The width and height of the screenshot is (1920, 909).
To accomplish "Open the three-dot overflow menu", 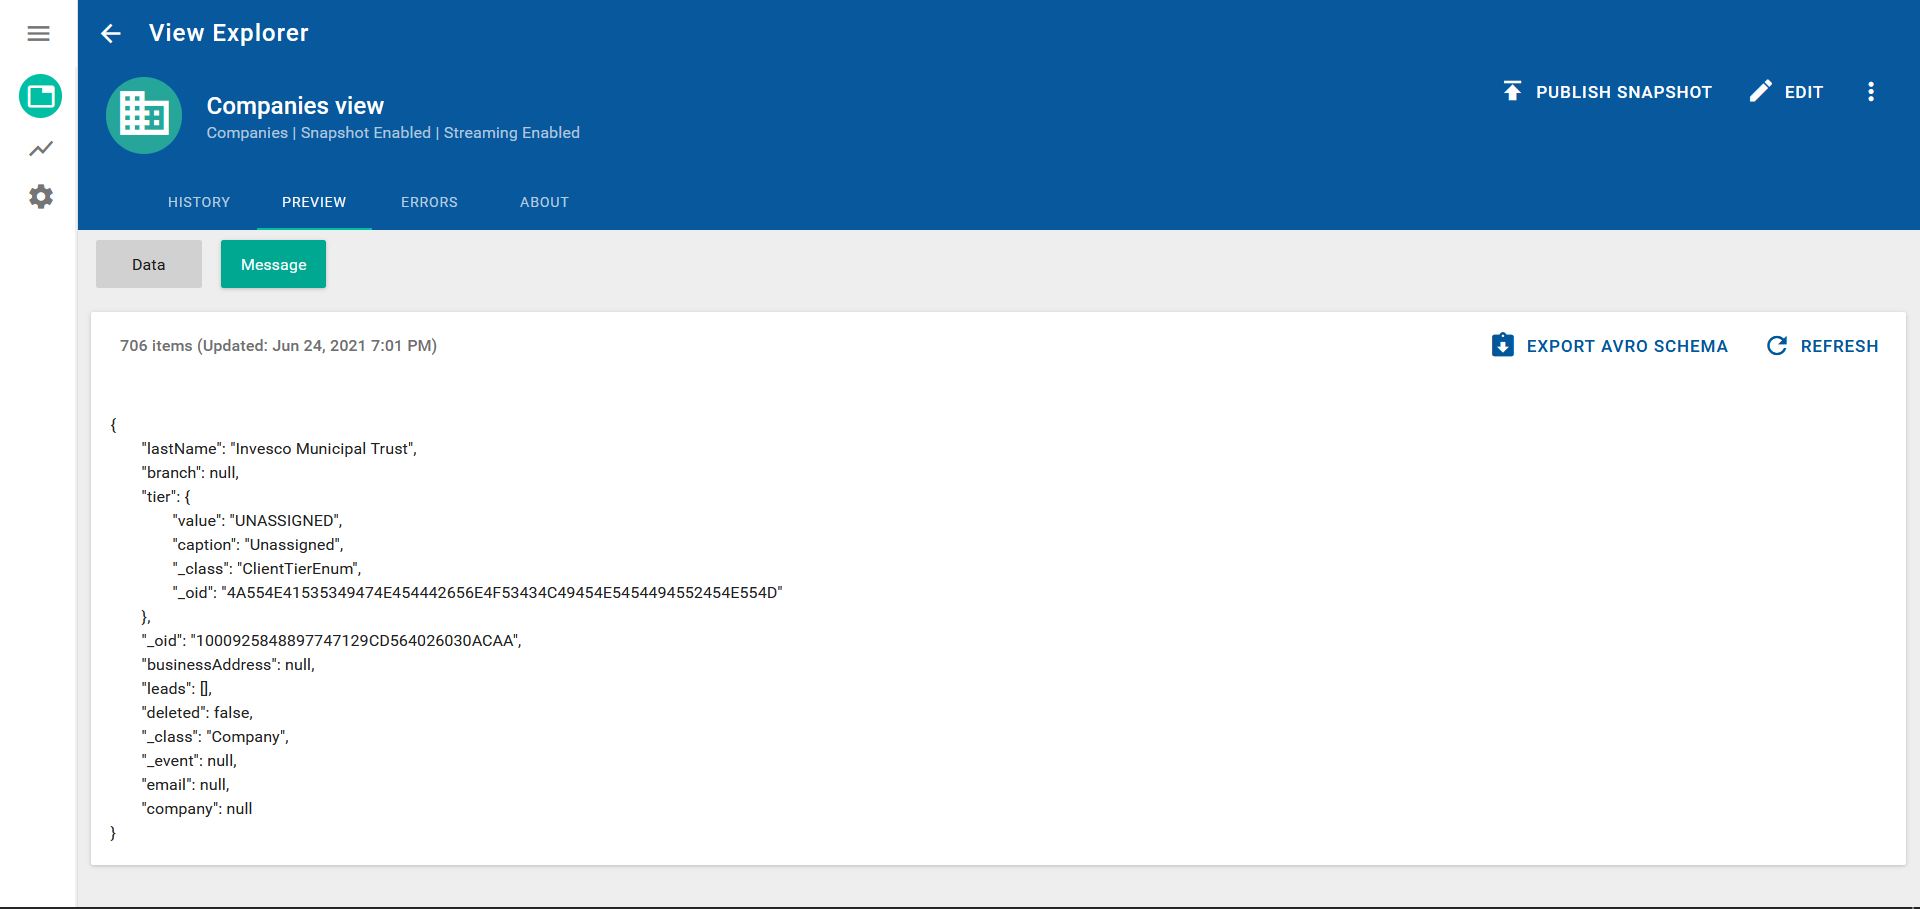I will click(x=1872, y=91).
